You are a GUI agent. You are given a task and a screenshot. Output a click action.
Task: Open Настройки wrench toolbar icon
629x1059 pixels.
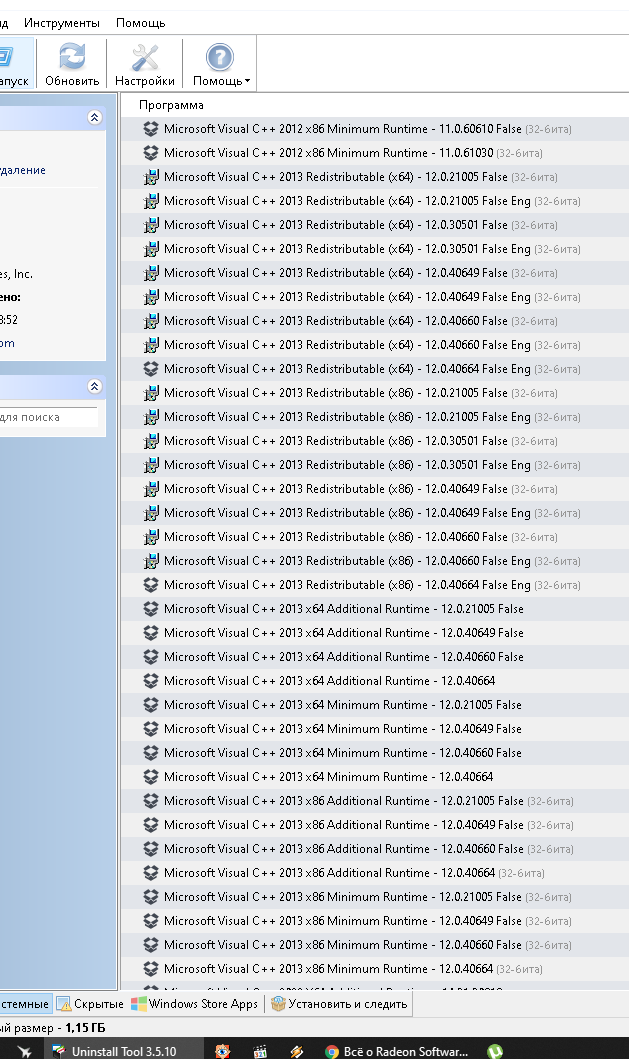pyautogui.click(x=145, y=57)
